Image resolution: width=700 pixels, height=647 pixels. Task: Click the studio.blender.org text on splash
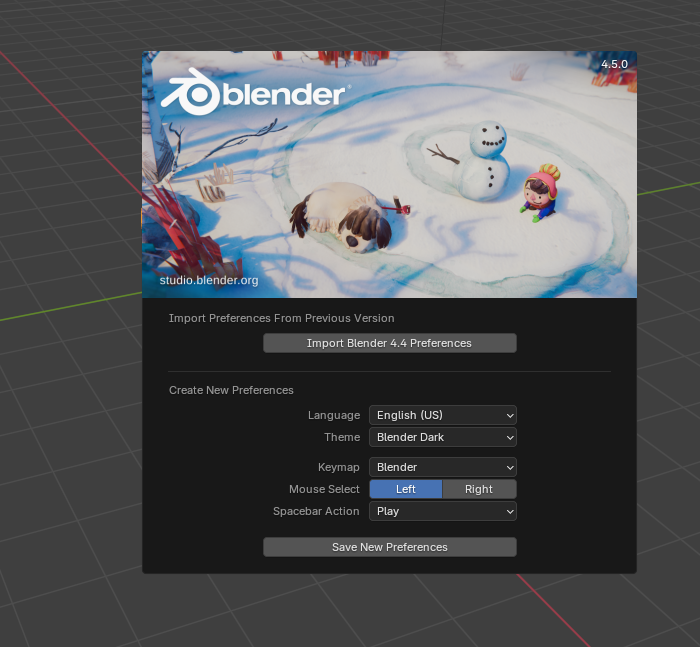tap(209, 280)
